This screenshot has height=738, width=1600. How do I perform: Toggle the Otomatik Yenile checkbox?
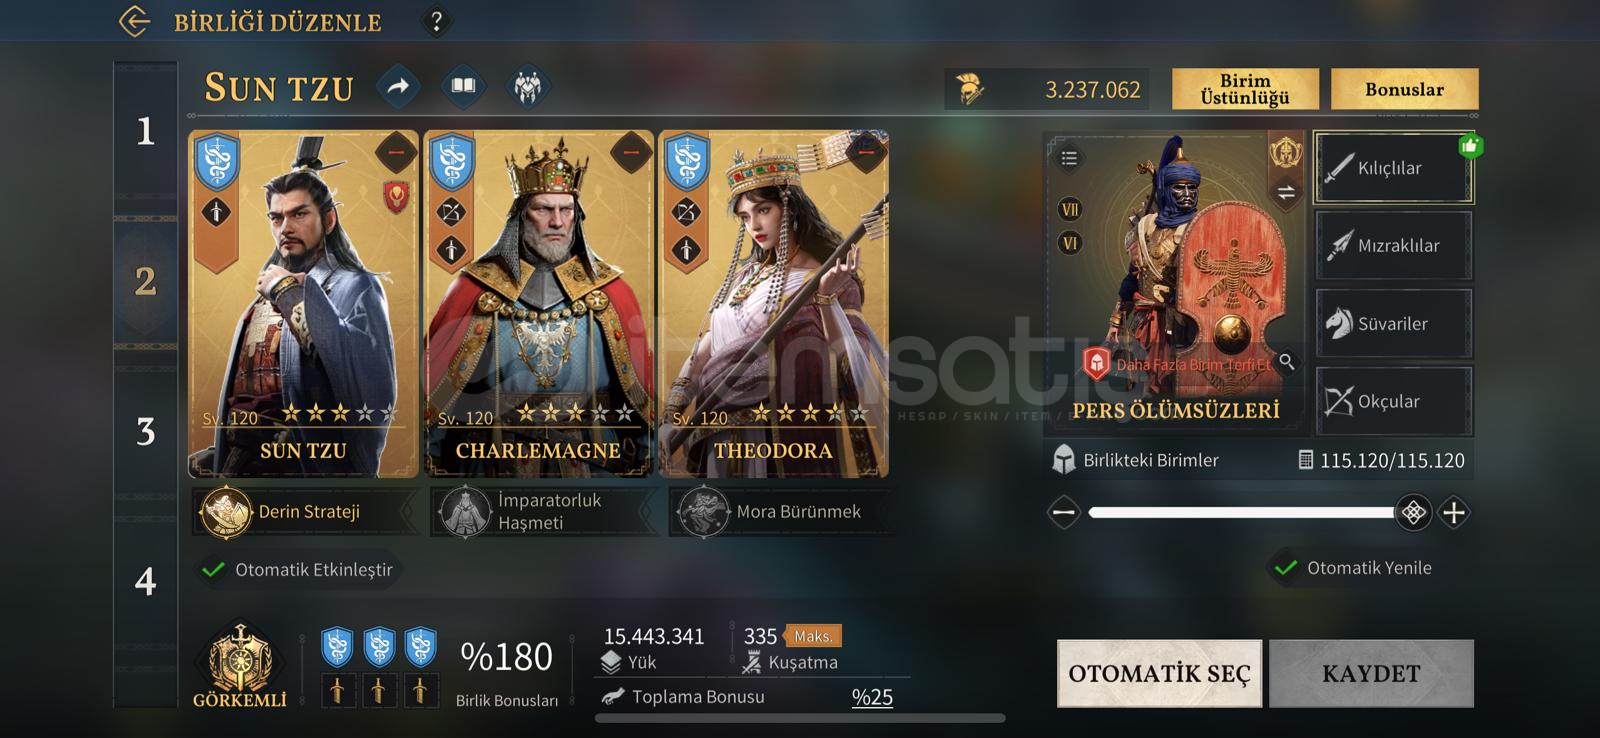[1284, 568]
